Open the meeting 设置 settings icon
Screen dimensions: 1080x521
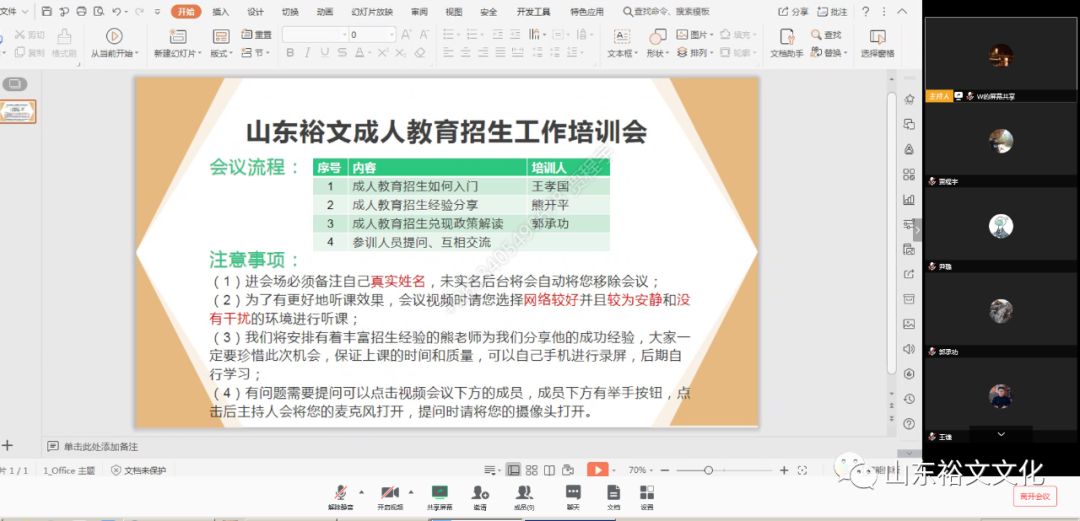click(x=647, y=492)
